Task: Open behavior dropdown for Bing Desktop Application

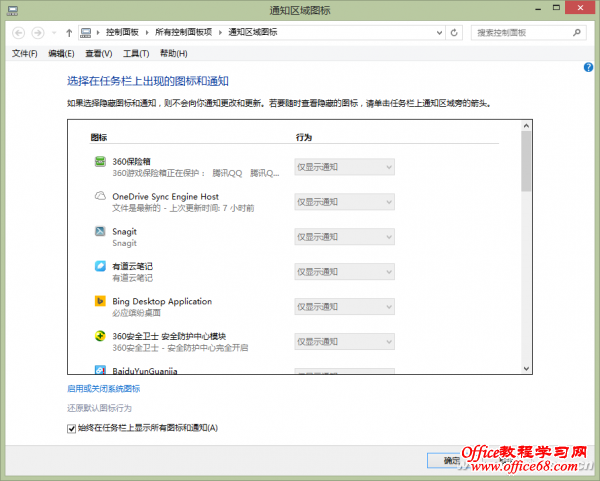Action: [x=344, y=307]
